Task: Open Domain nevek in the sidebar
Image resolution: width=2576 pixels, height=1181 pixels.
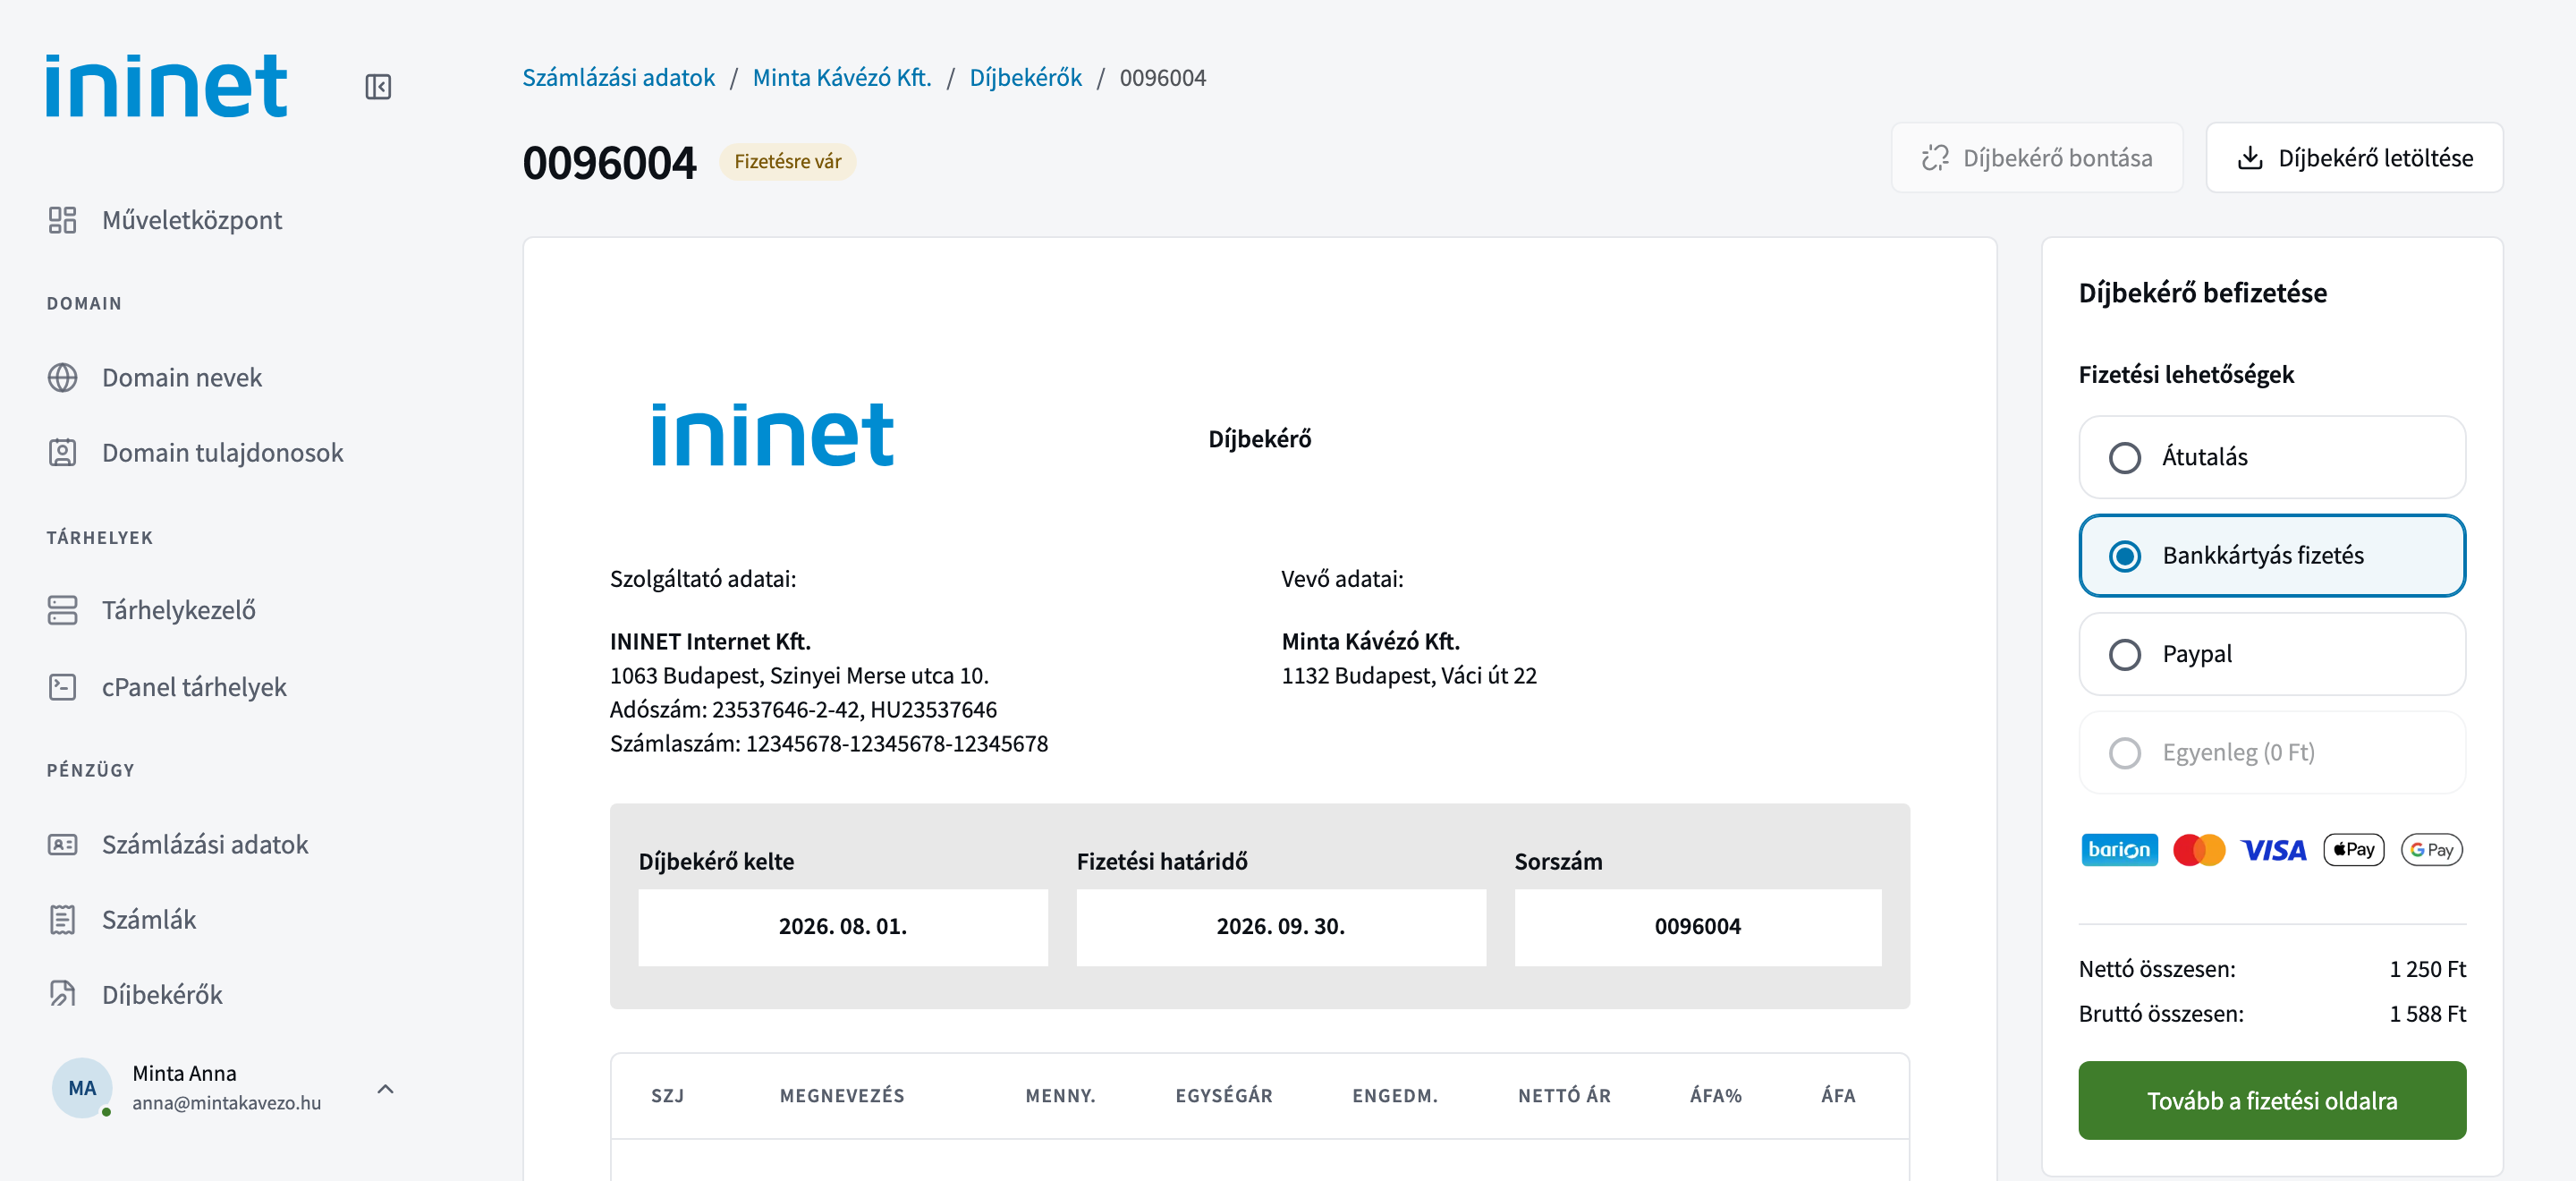Action: tap(182, 377)
